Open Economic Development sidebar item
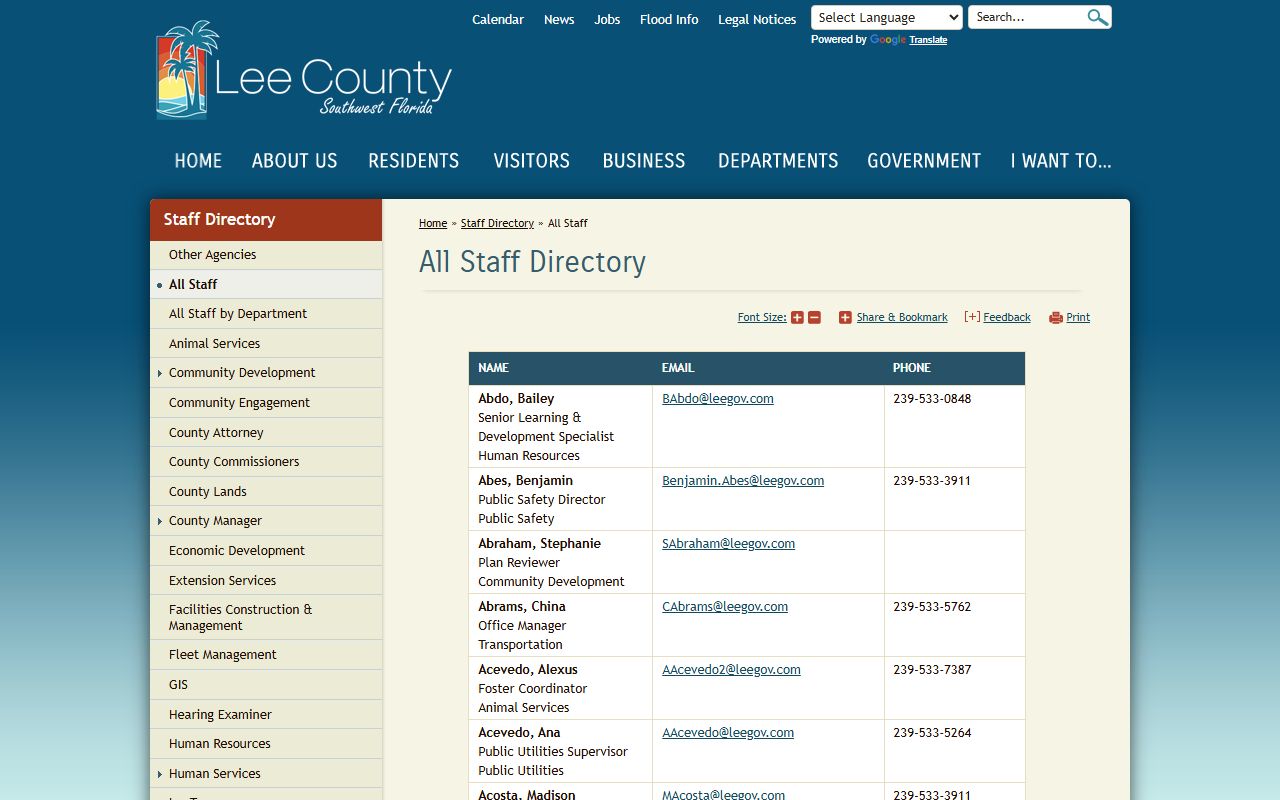The width and height of the screenshot is (1280, 800). (x=266, y=551)
